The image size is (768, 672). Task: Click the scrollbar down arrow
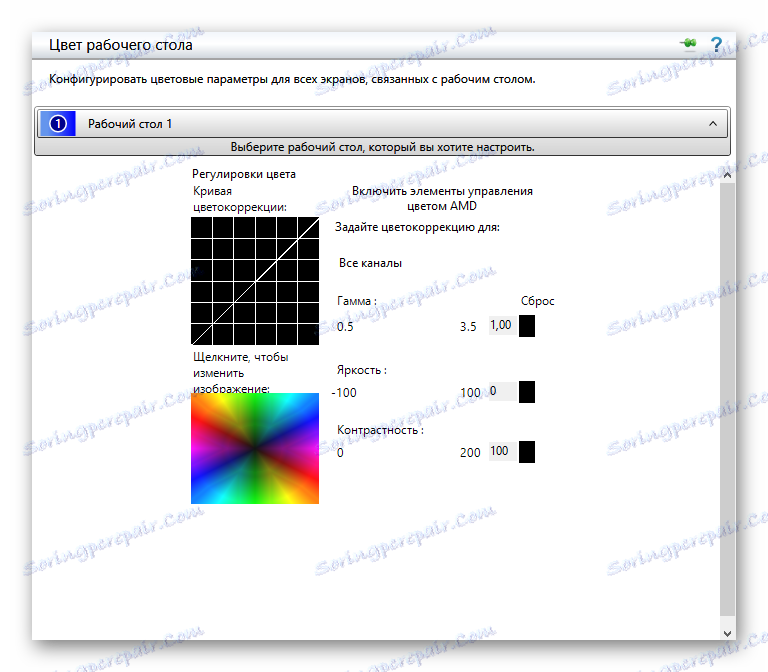(x=727, y=633)
